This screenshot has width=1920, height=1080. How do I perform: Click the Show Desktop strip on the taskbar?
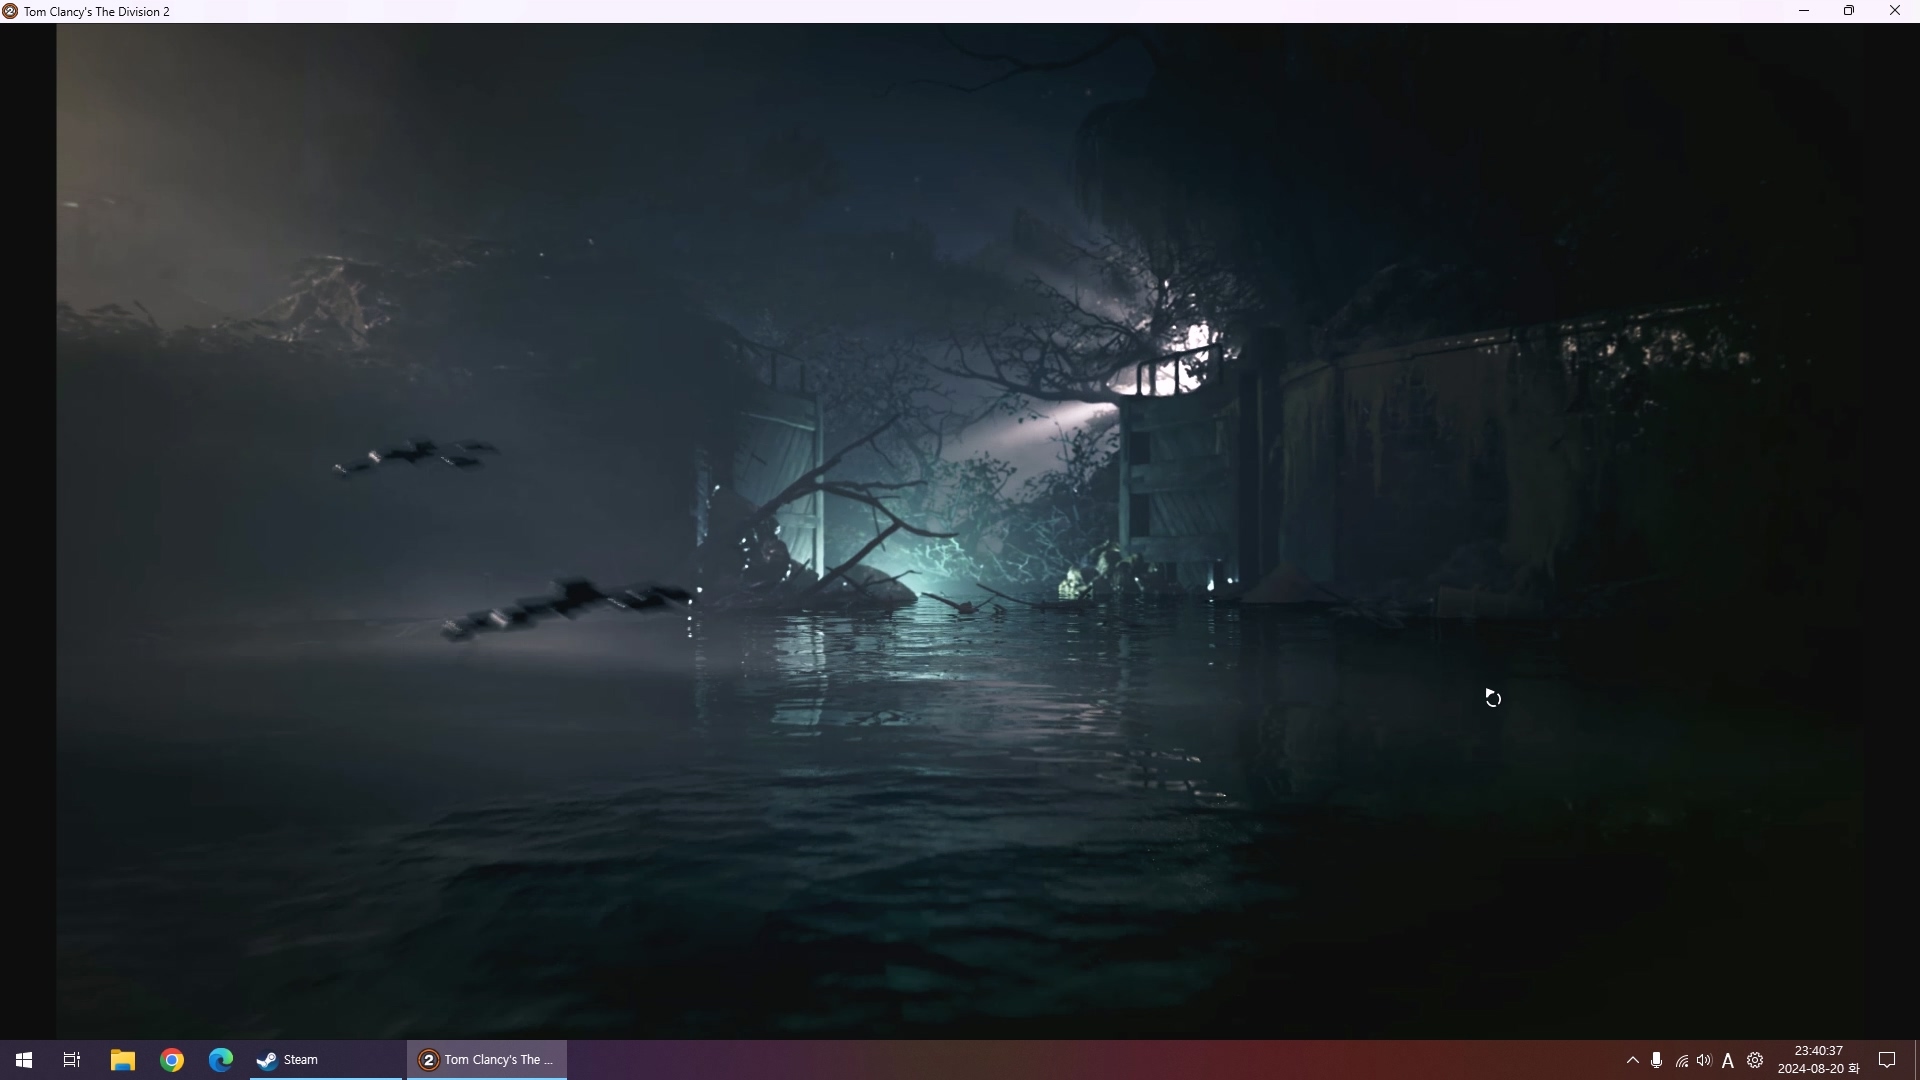click(x=1916, y=1060)
